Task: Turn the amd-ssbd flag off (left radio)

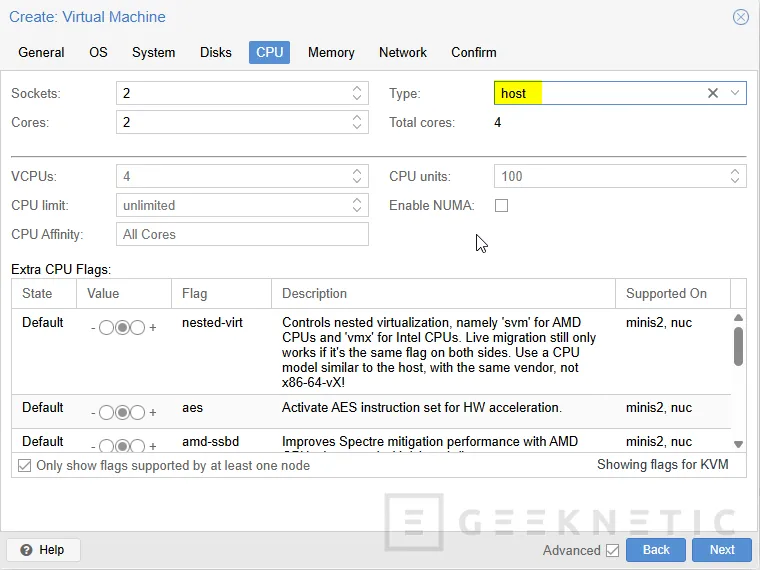Action: click(x=106, y=446)
